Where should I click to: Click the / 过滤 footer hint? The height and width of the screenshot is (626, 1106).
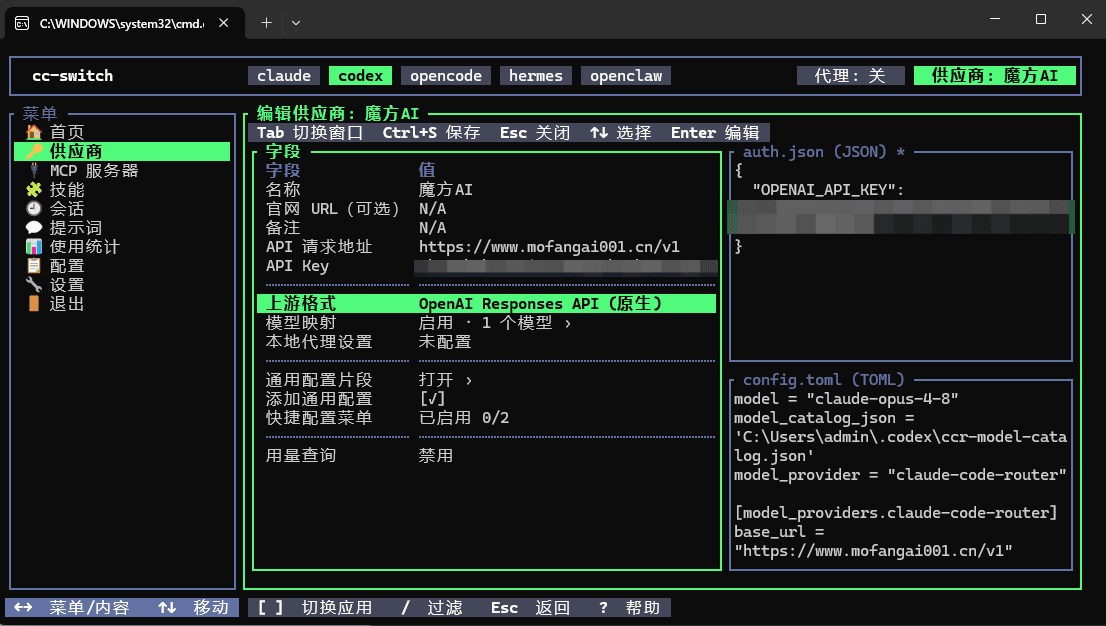point(432,608)
